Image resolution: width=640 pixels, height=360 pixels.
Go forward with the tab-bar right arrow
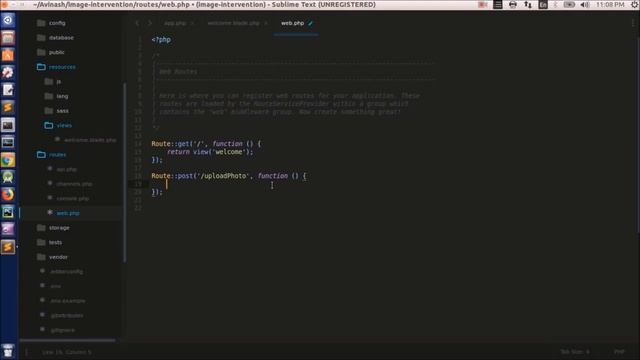[x=150, y=23]
